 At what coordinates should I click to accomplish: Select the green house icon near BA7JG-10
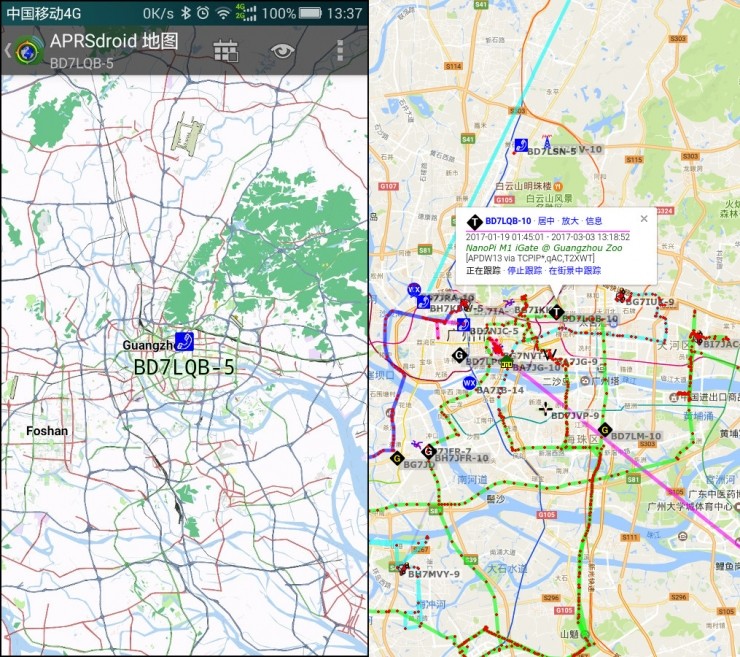[506, 363]
